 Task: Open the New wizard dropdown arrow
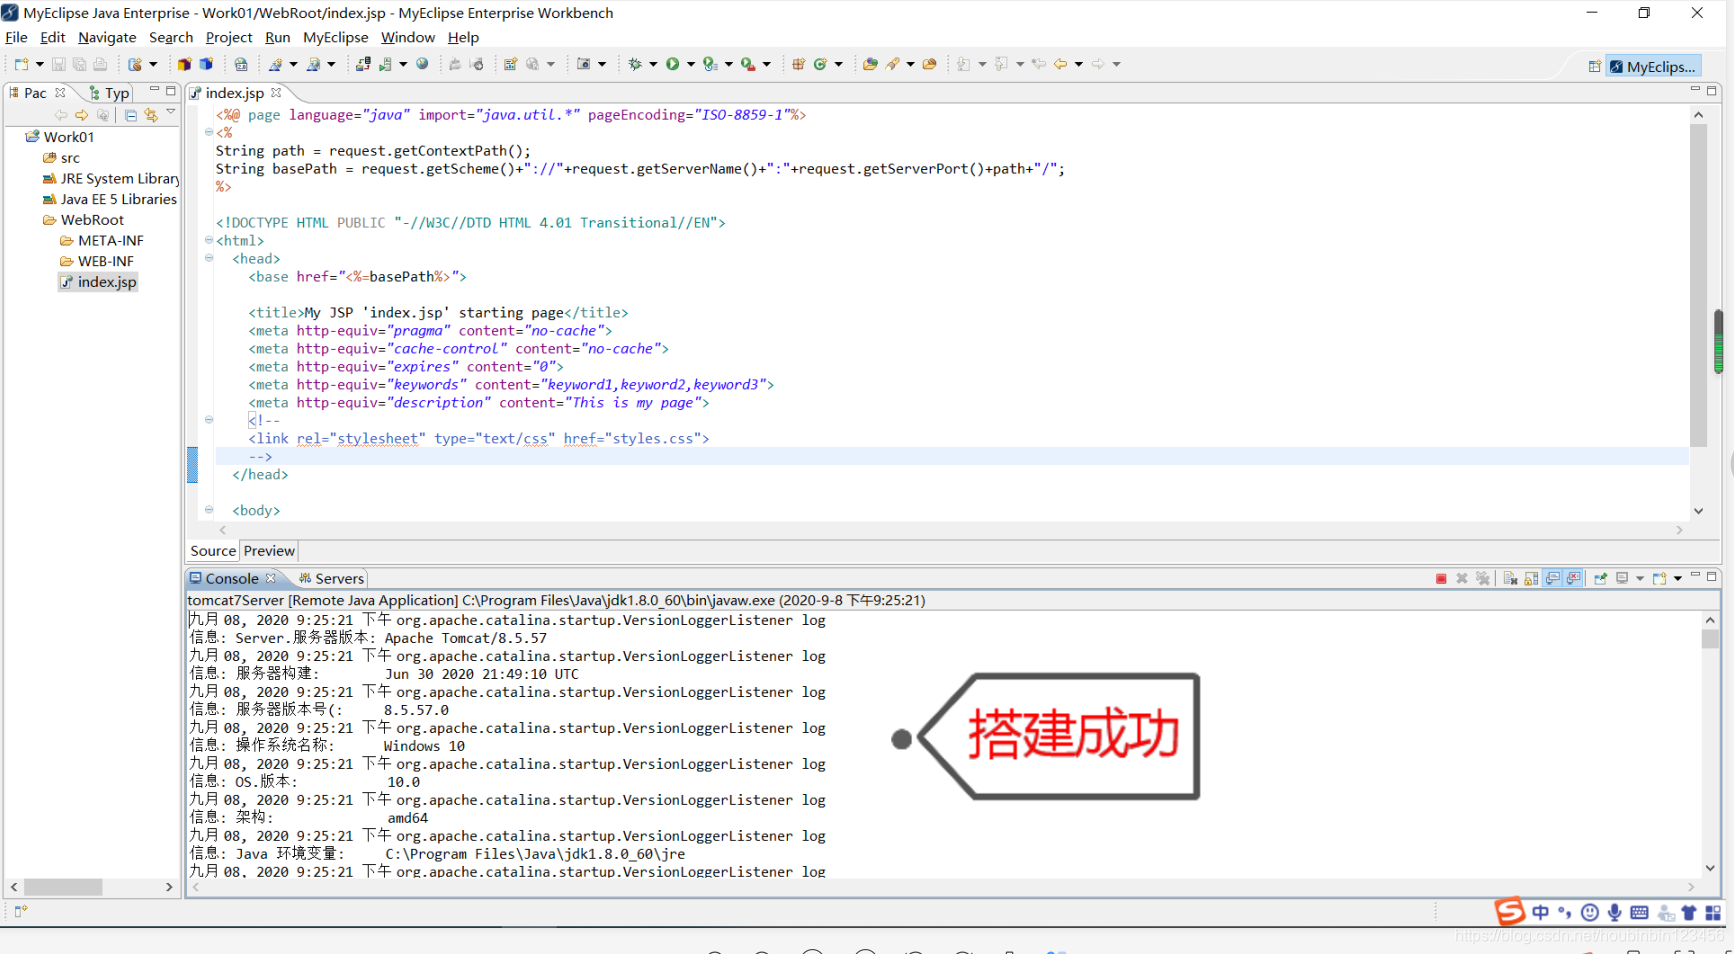pos(40,64)
